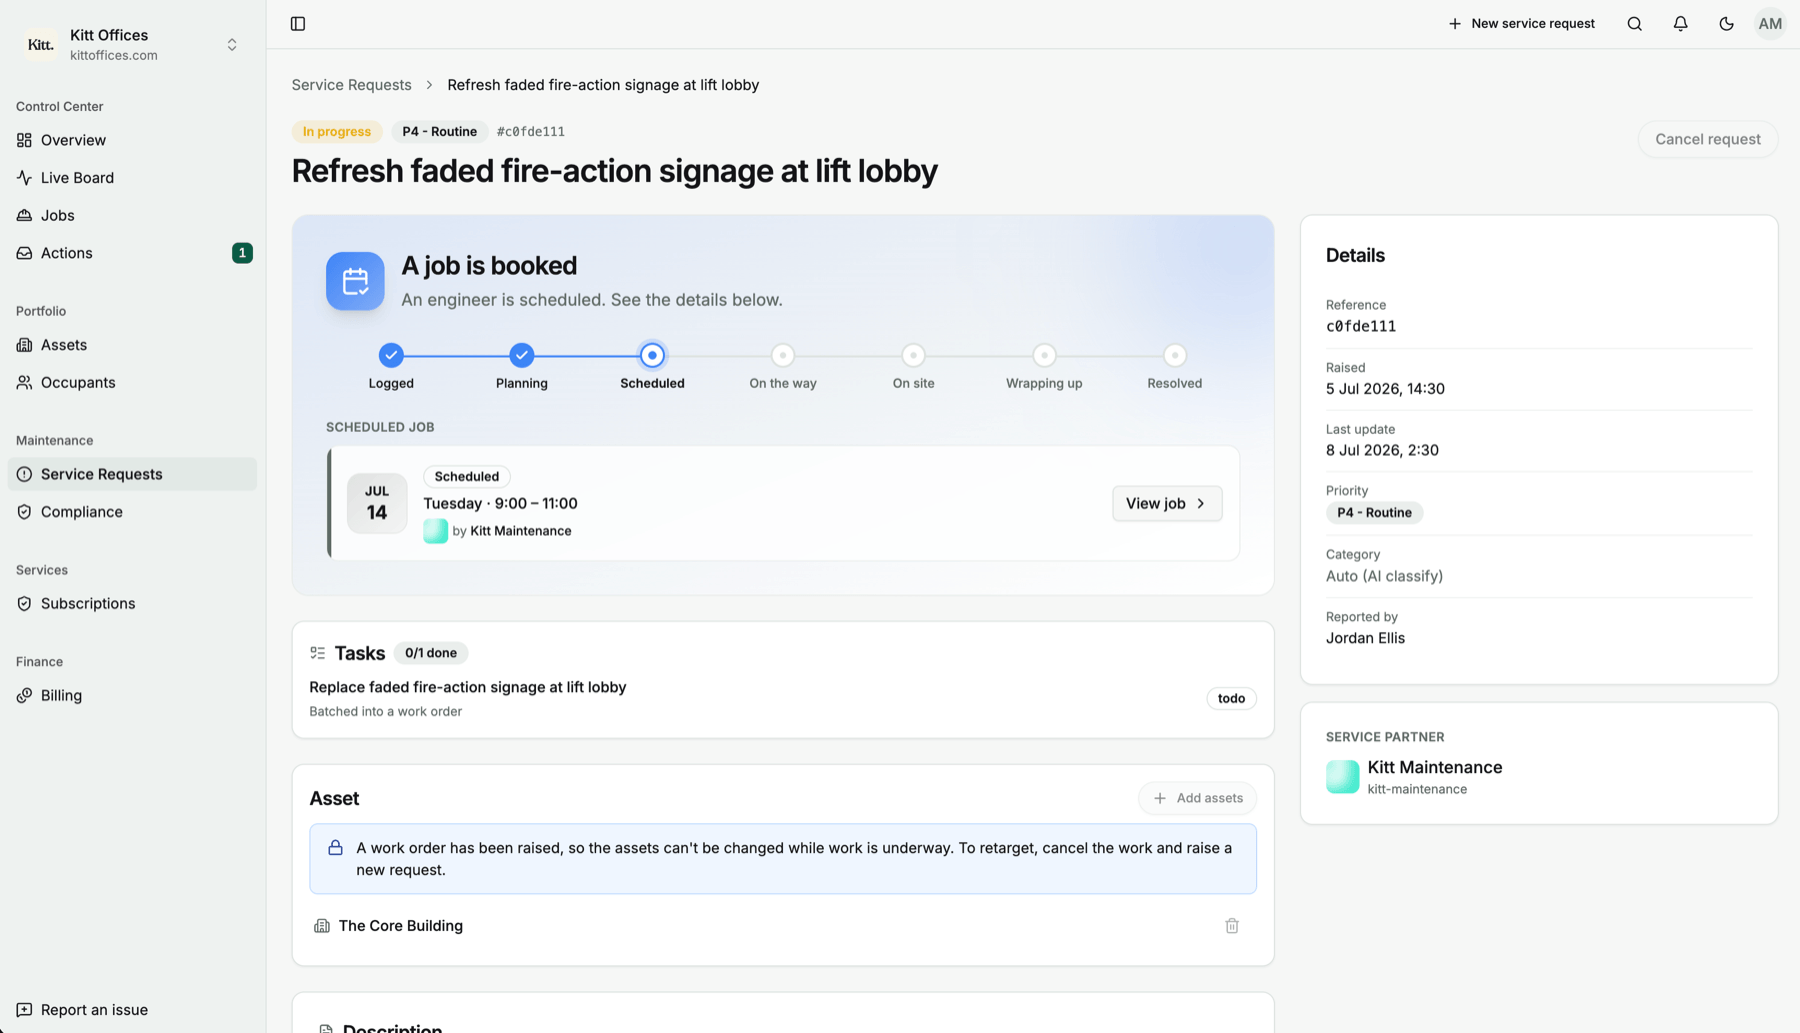Open Assets in sidebar
Viewport: 1800px width, 1033px height.
pos(132,345)
